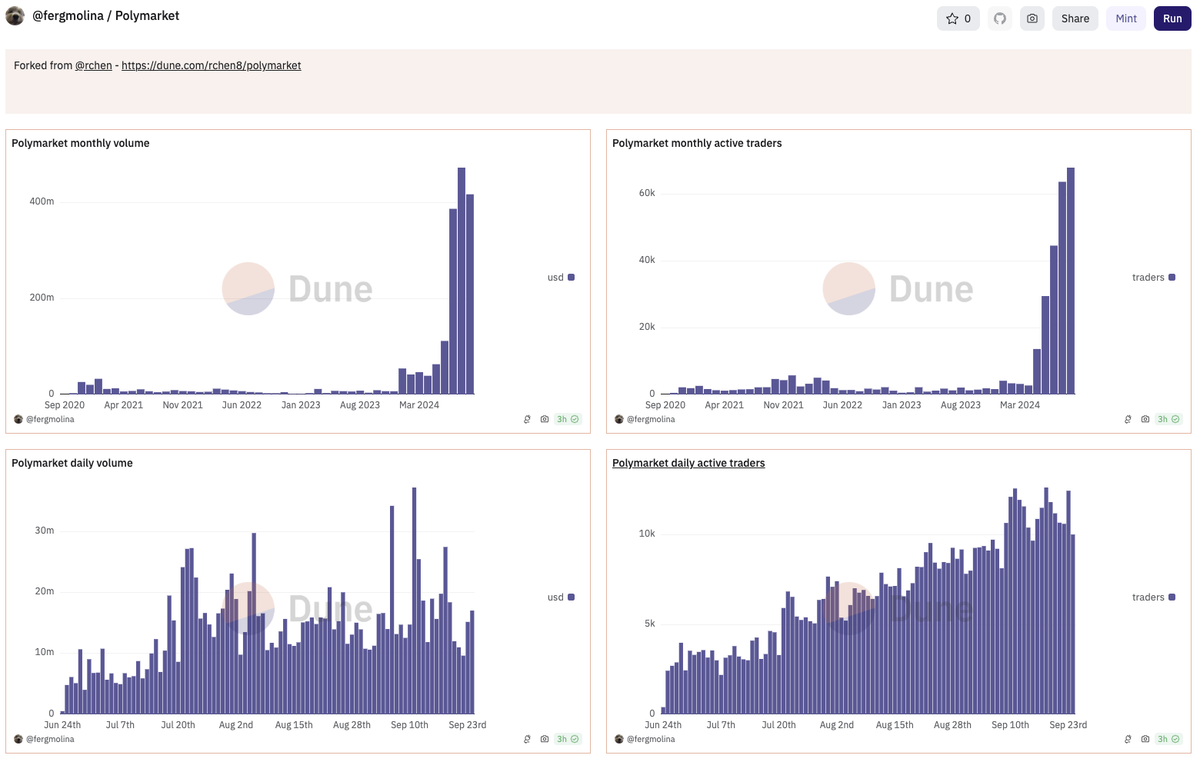
Task: Open the @rchen profile link
Action: (x=93, y=65)
